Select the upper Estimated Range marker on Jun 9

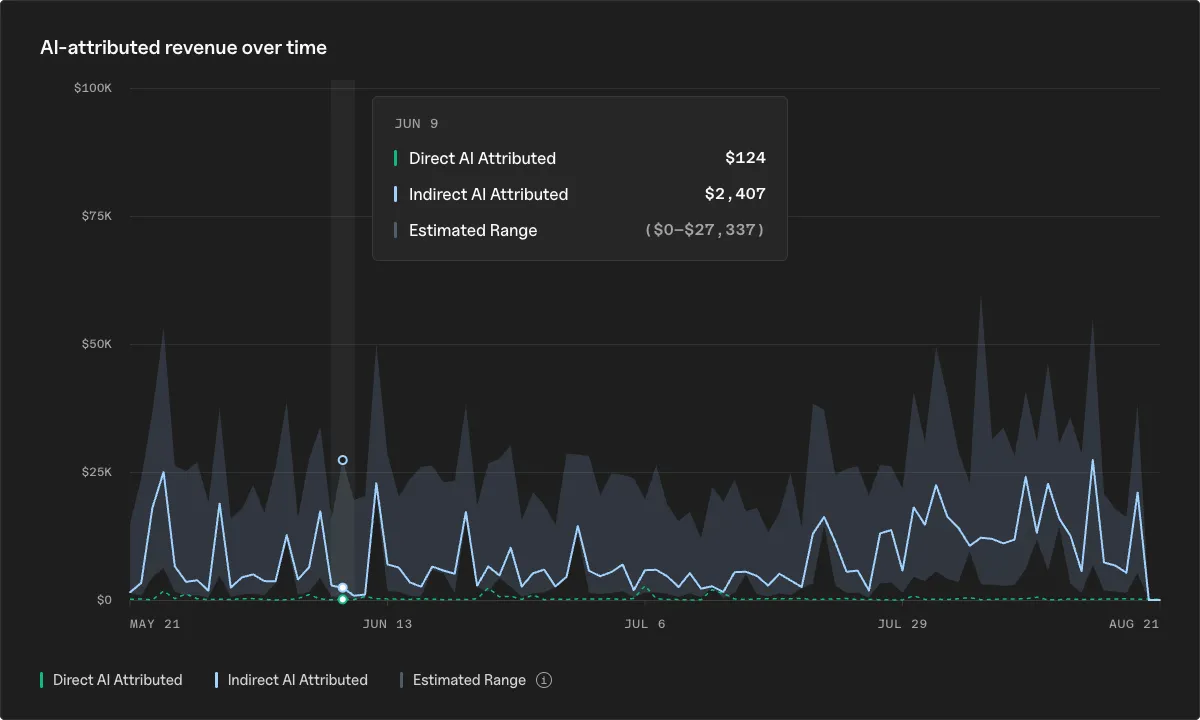343,460
